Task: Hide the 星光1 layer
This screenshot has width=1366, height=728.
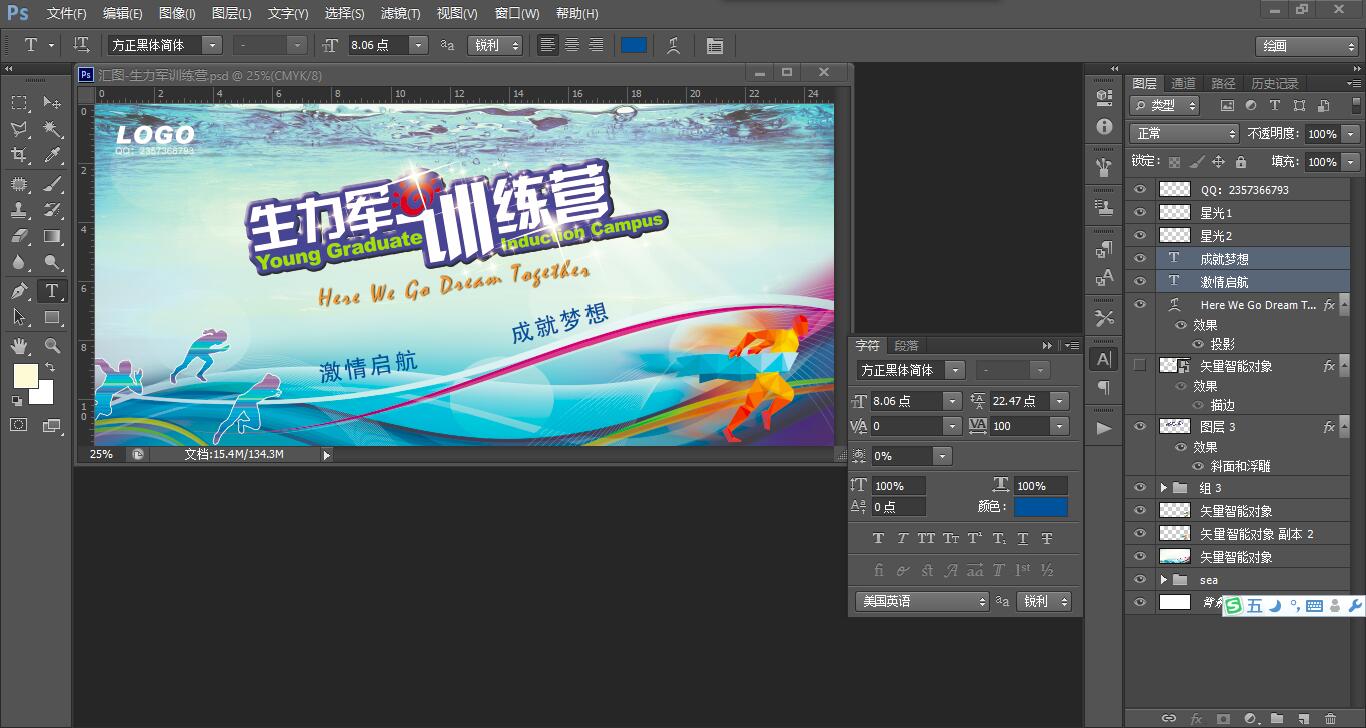Action: click(1139, 212)
